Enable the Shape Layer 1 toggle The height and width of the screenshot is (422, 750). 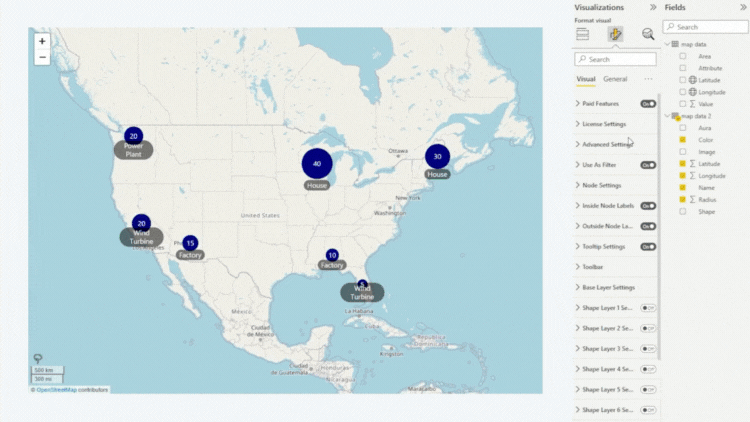[648, 308]
